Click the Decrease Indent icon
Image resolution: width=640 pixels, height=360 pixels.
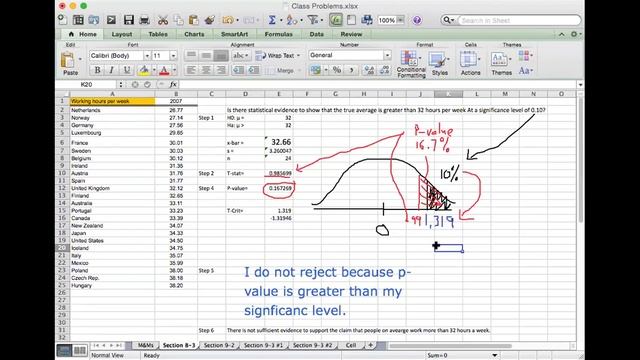[239, 70]
